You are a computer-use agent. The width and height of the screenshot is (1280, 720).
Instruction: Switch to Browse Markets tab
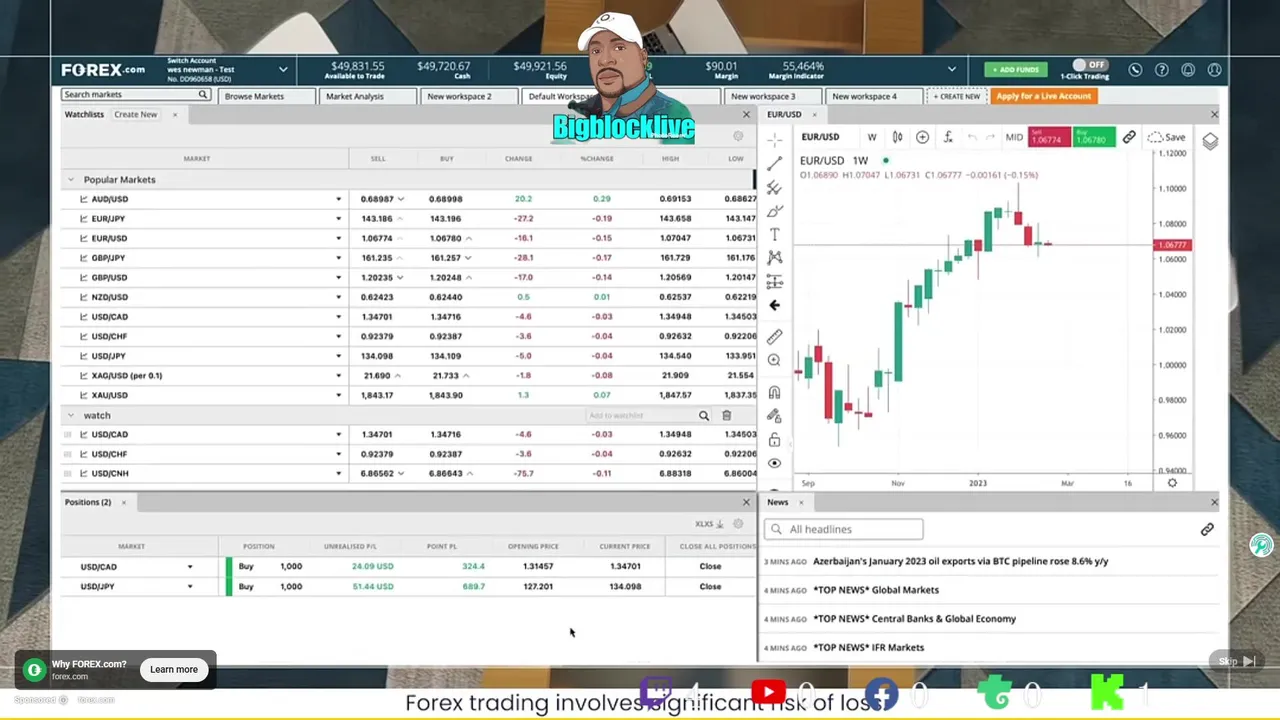click(266, 96)
